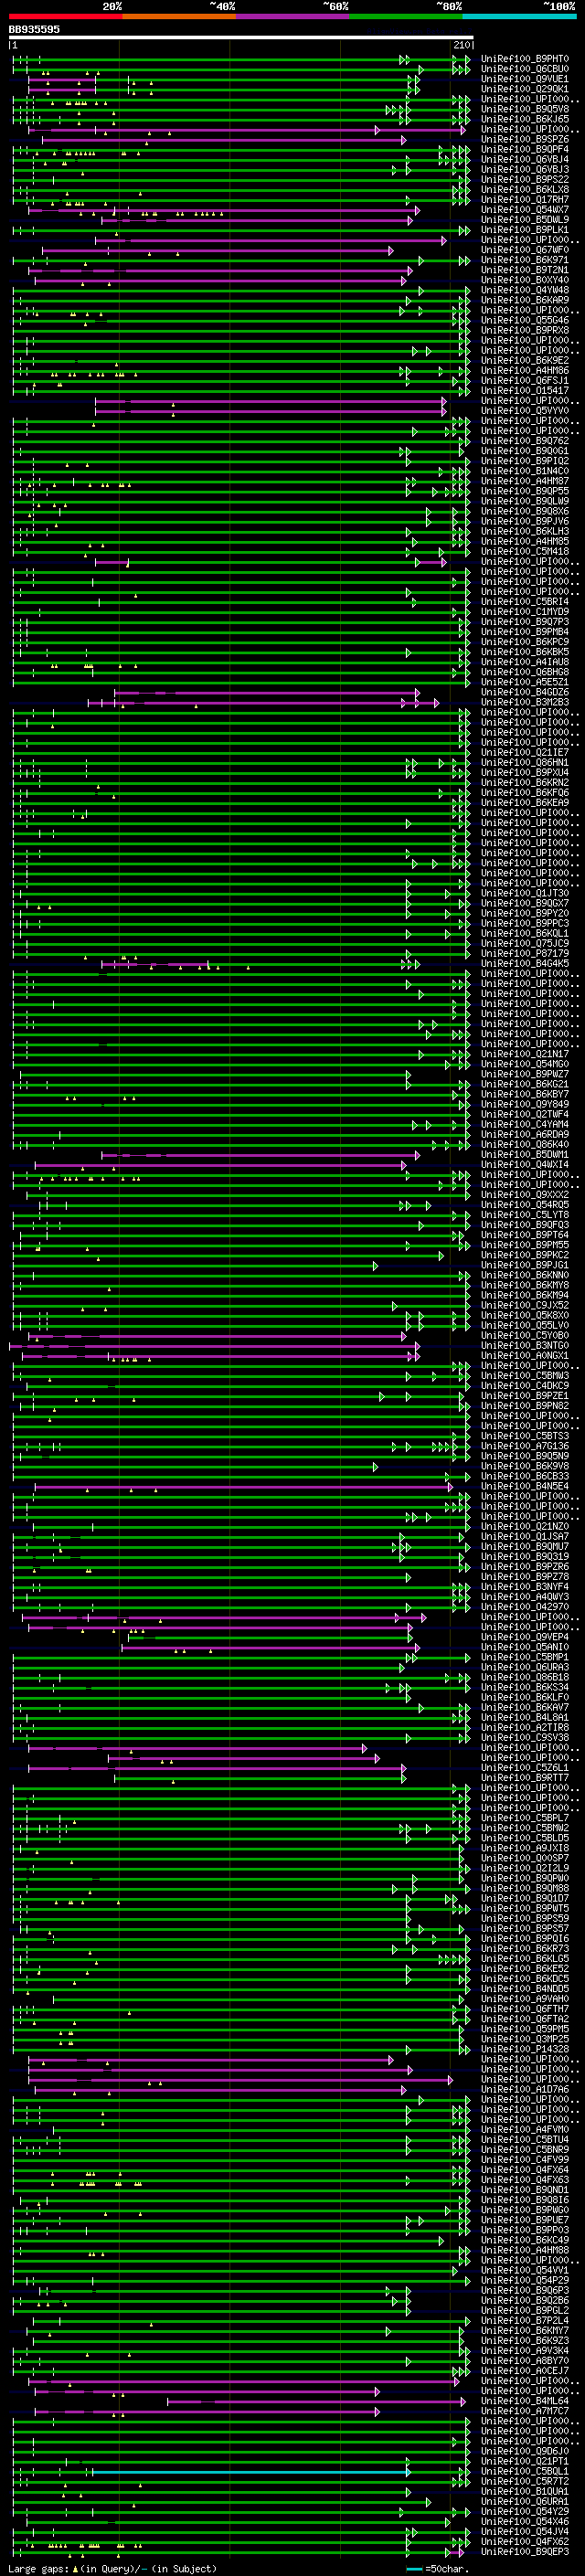Click the cyan ~100% identity legend bar
Image resolution: width=585 pixels, height=2576 pixels.
[x=519, y=16]
